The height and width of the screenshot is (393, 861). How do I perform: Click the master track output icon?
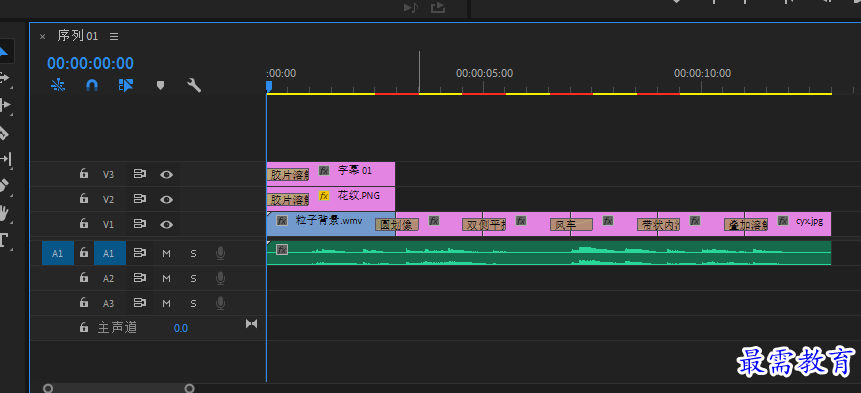(x=251, y=324)
